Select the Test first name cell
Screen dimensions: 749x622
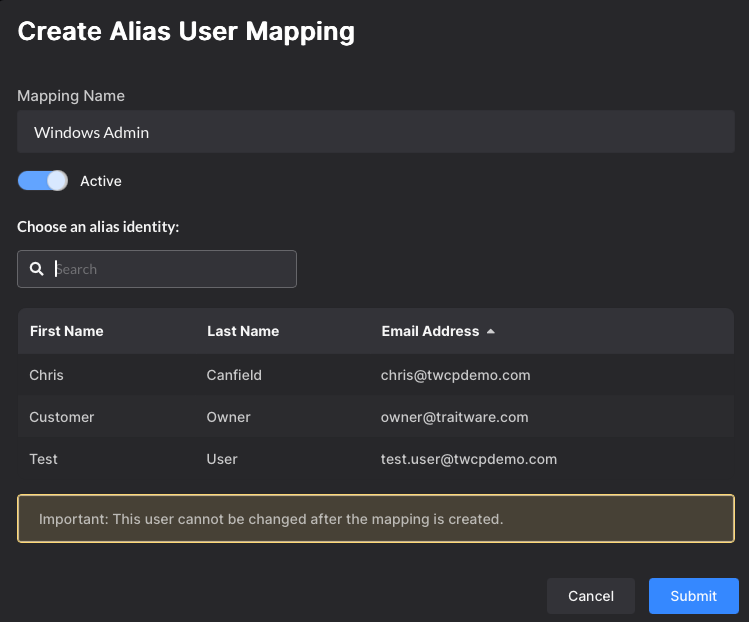44,459
